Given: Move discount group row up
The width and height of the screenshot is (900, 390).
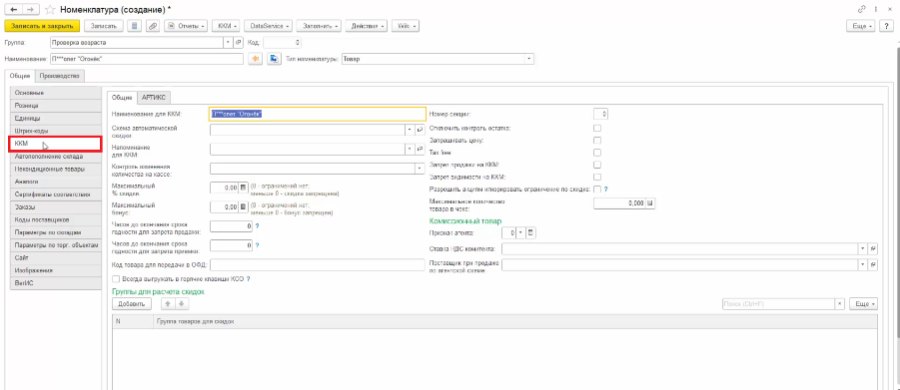Looking at the screenshot, I should pos(168,304).
